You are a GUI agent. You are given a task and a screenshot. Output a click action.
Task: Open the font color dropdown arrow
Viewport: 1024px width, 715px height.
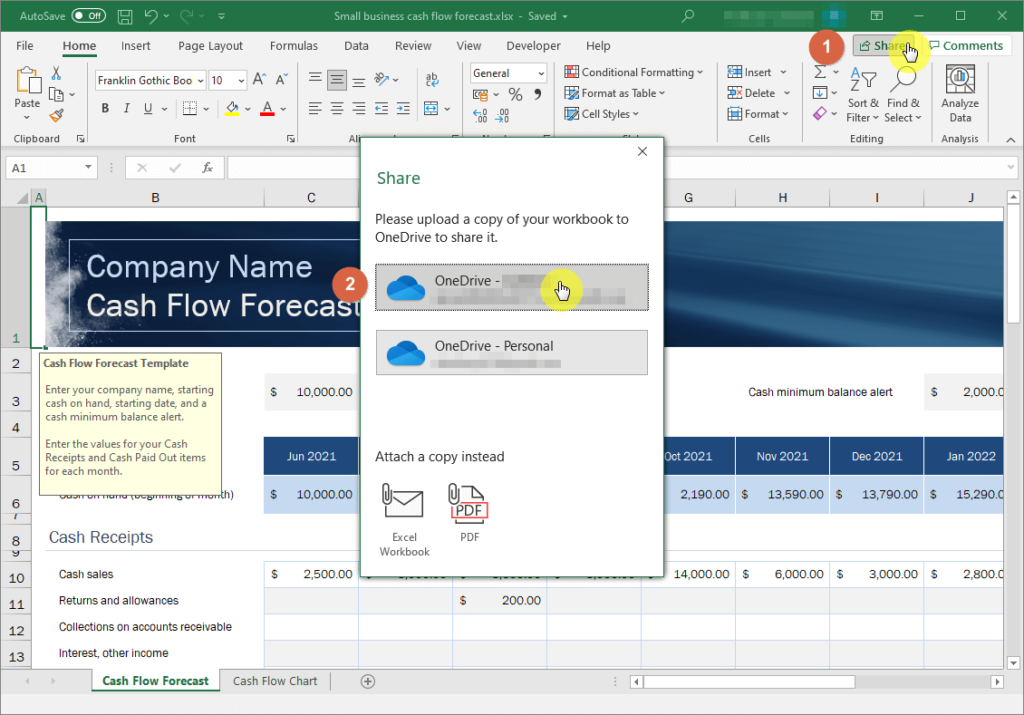283,109
